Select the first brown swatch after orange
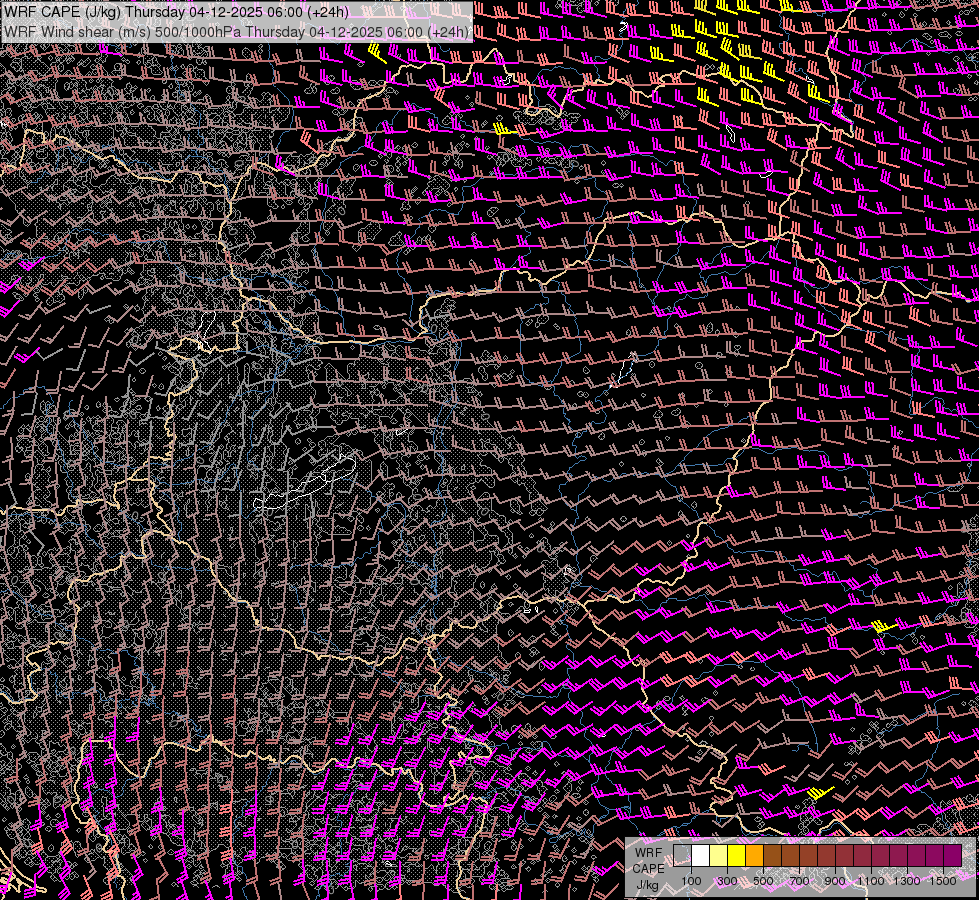979x900 pixels. (x=772, y=856)
